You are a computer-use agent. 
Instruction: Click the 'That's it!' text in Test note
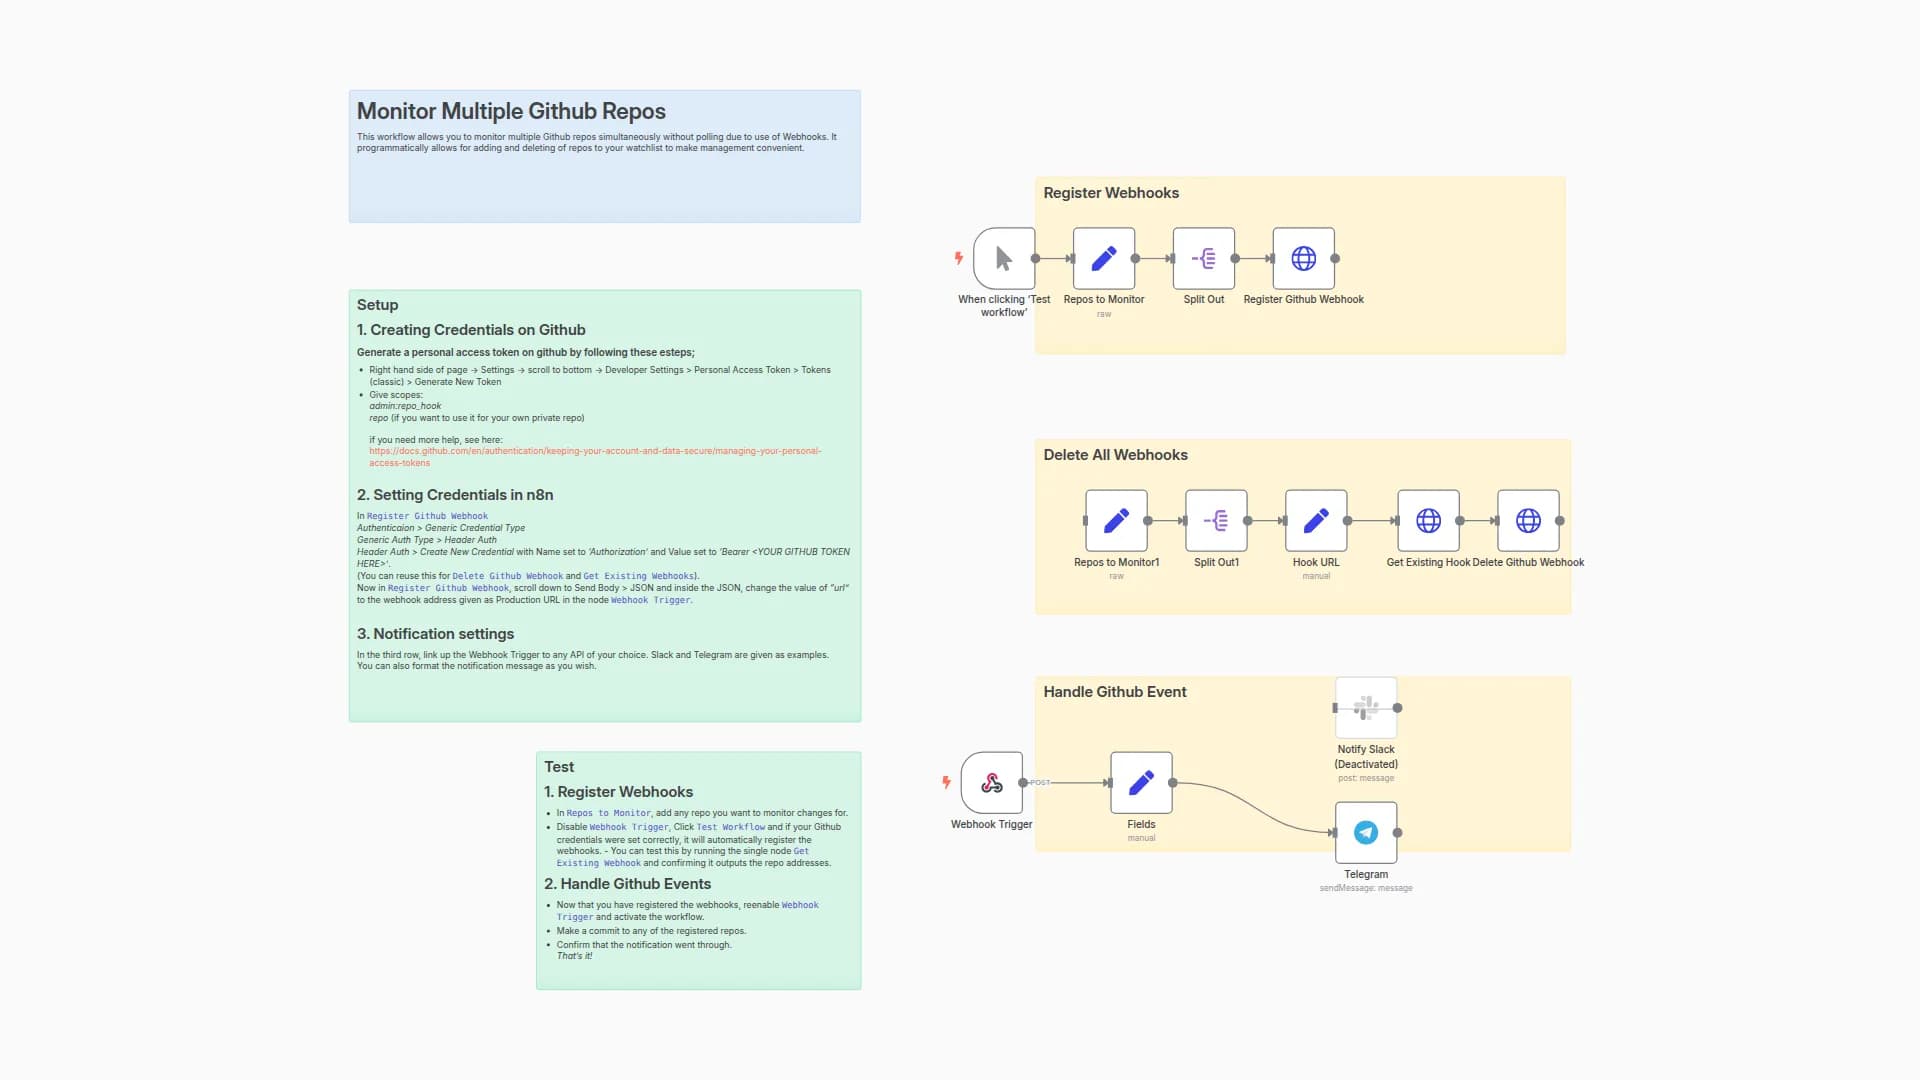574,956
